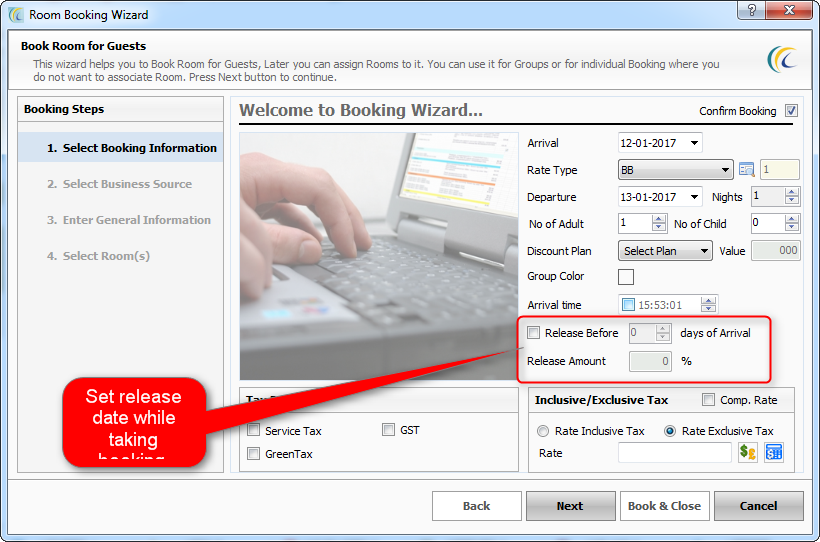Viewport: 820px width, 542px height.
Task: Select Rate Exclusive Tax radio button
Action: click(x=669, y=431)
